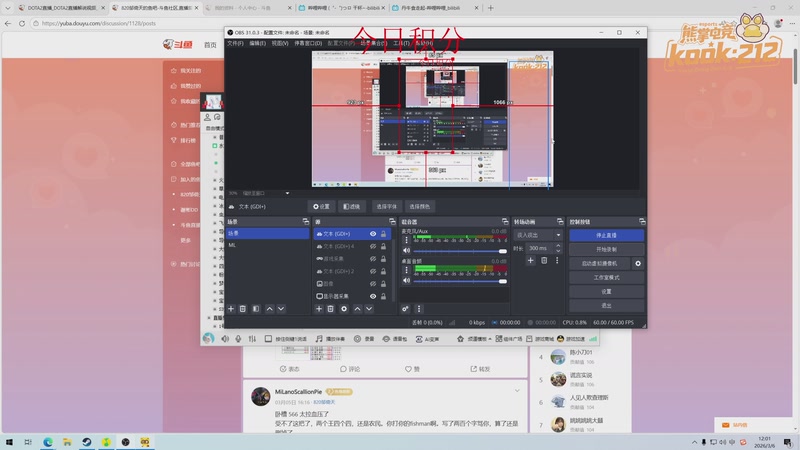This screenshot has height=450, width=800.
Task: Mute the 桌面音频 speaker icon
Action: (407, 281)
